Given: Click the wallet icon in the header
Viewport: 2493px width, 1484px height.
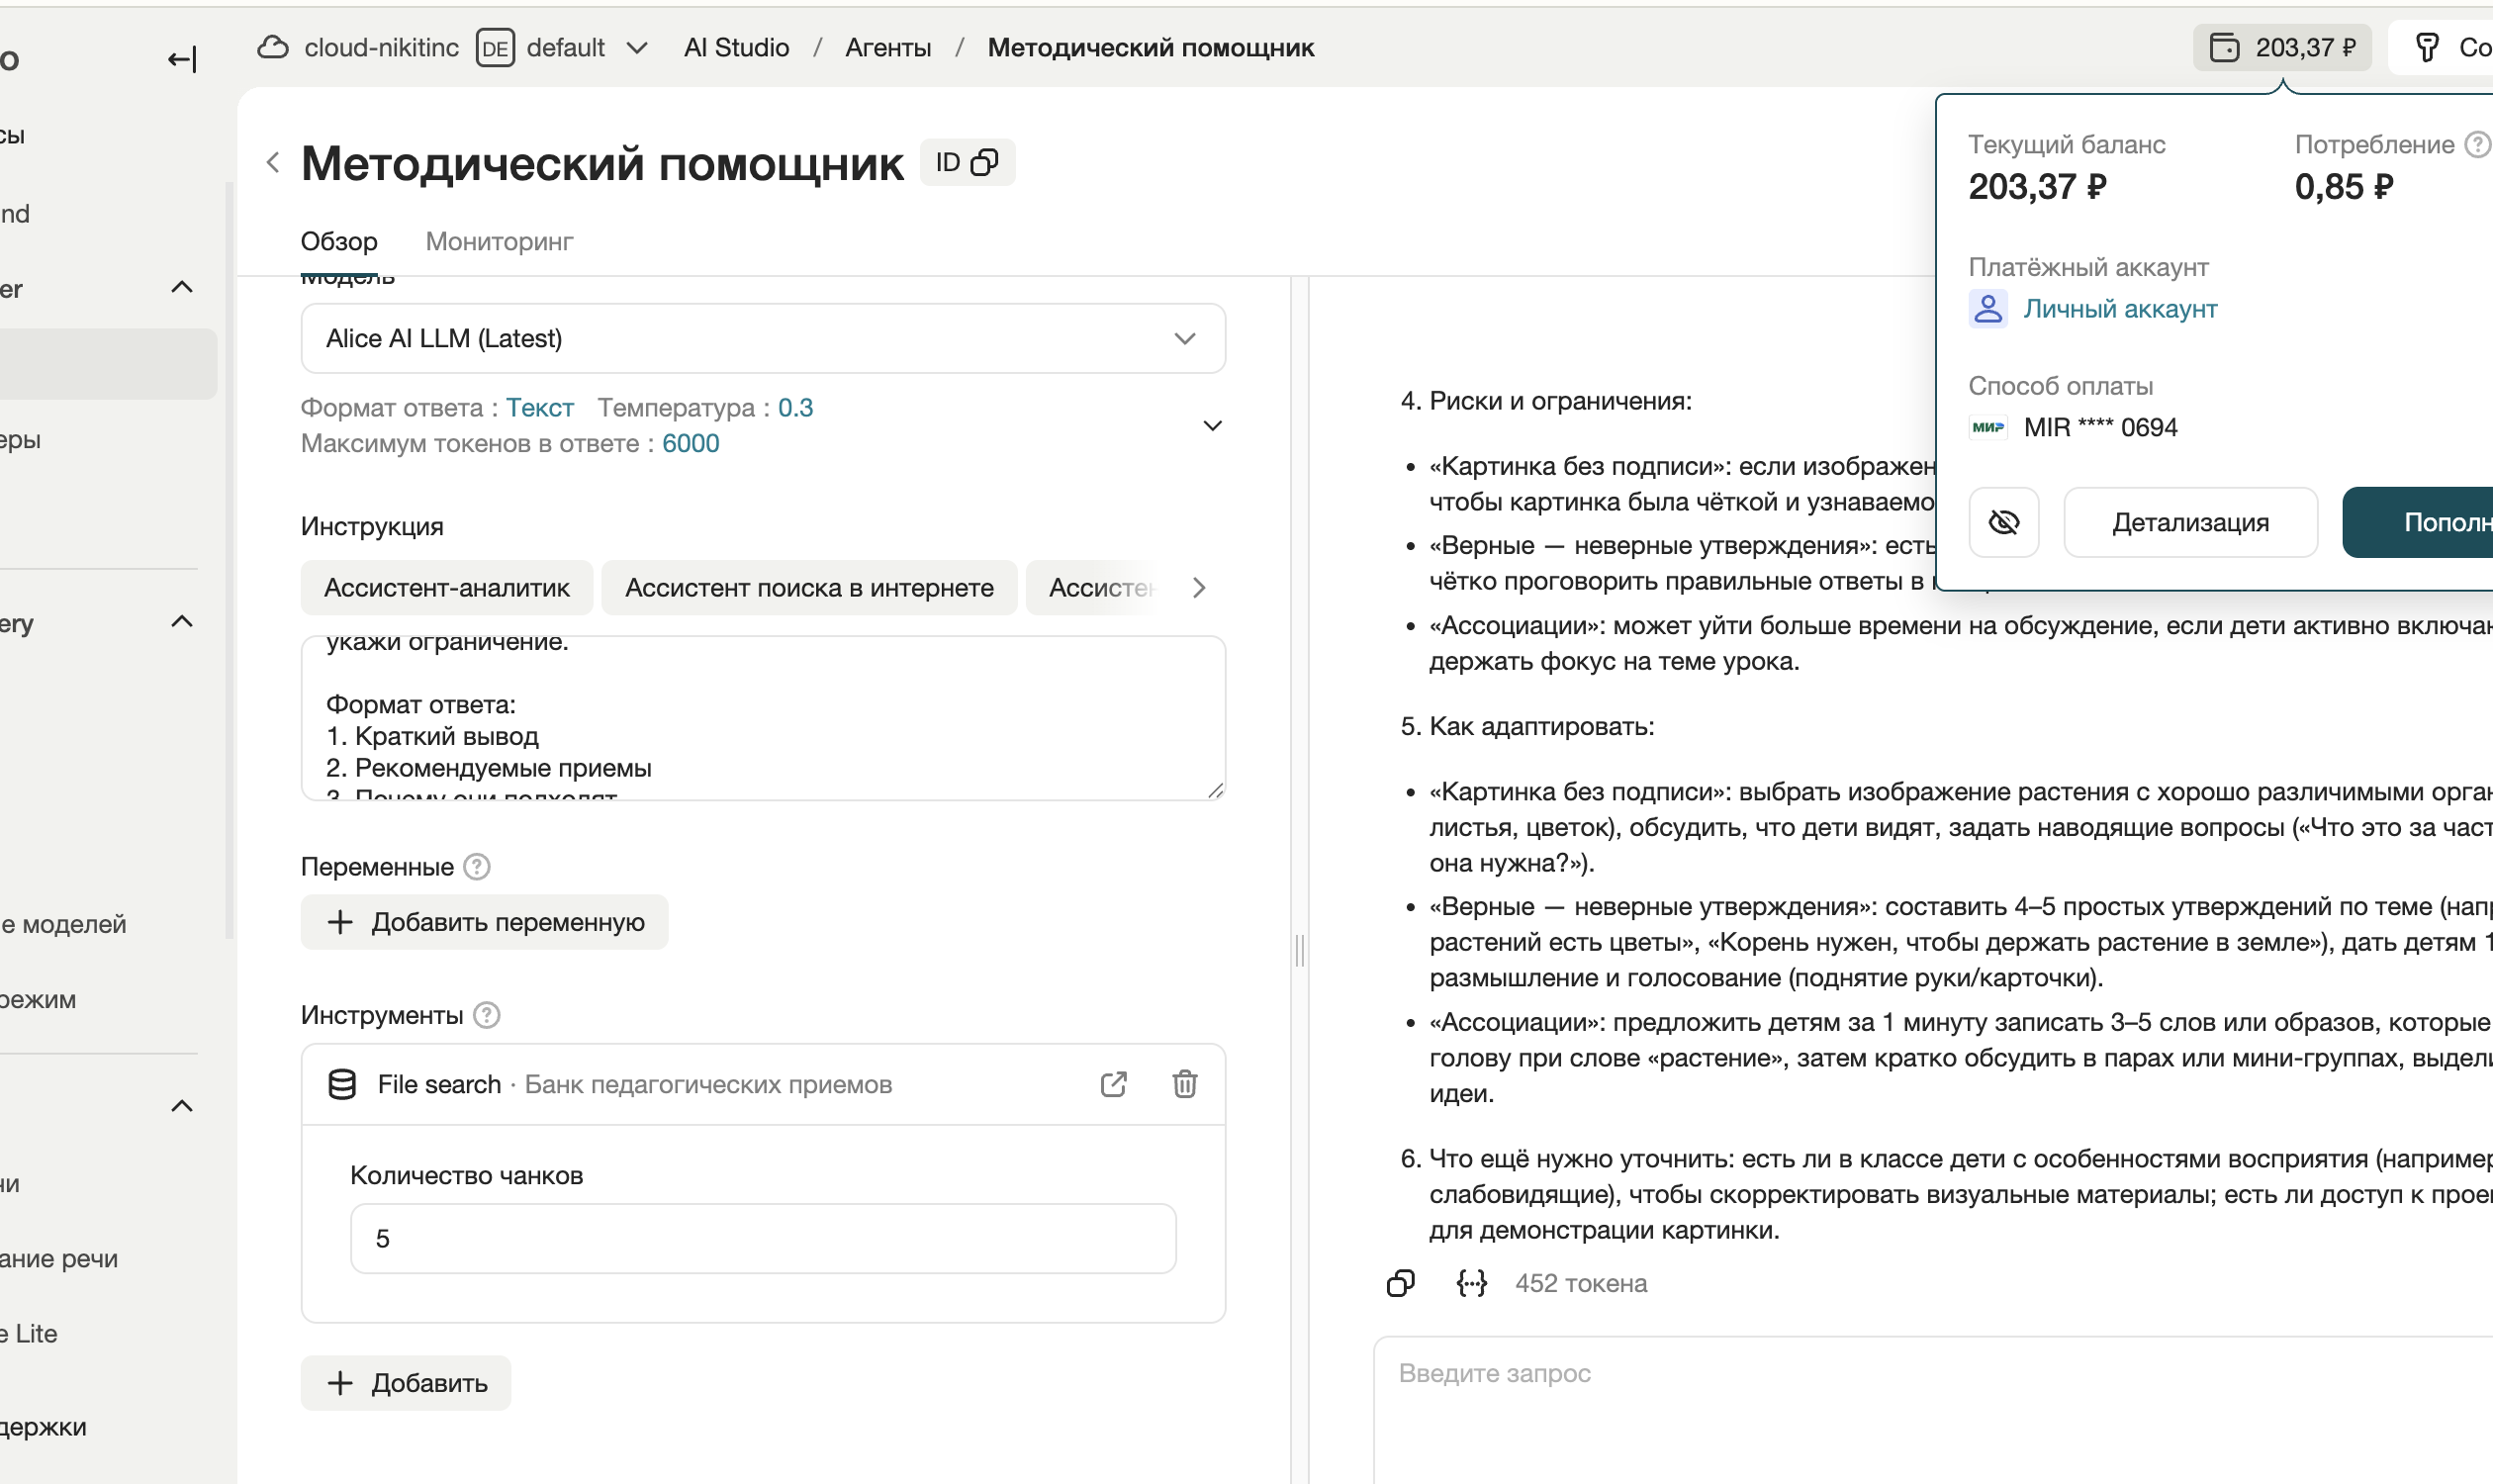Looking at the screenshot, I should coord(2224,47).
